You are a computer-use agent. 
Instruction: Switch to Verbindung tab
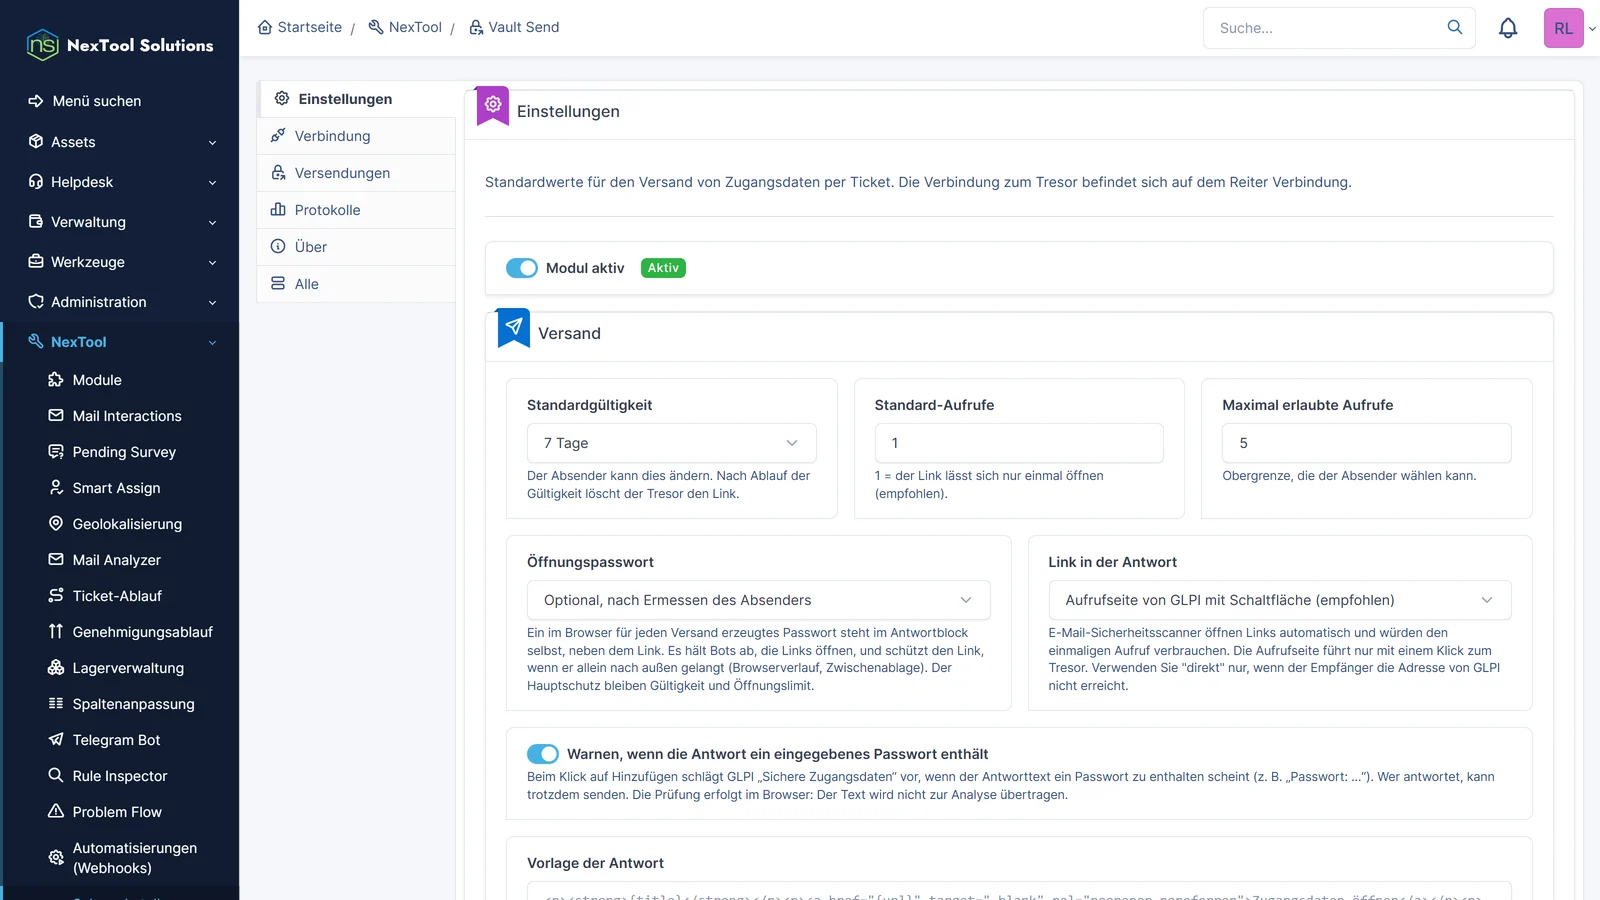click(x=357, y=136)
